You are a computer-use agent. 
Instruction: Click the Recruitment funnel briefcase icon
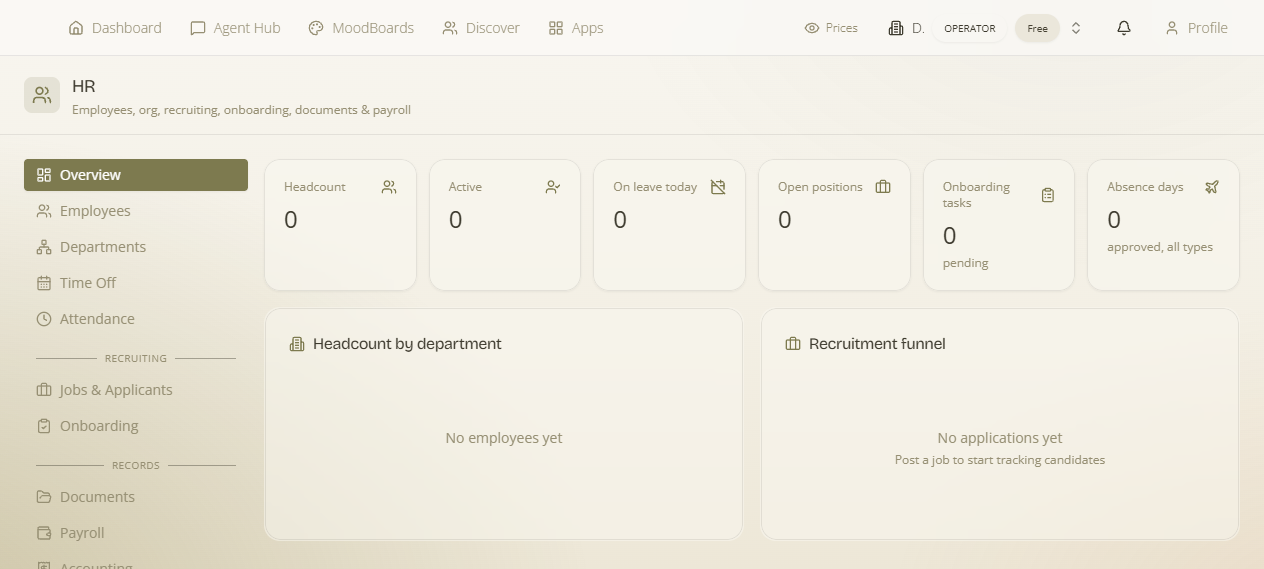pyautogui.click(x=793, y=344)
